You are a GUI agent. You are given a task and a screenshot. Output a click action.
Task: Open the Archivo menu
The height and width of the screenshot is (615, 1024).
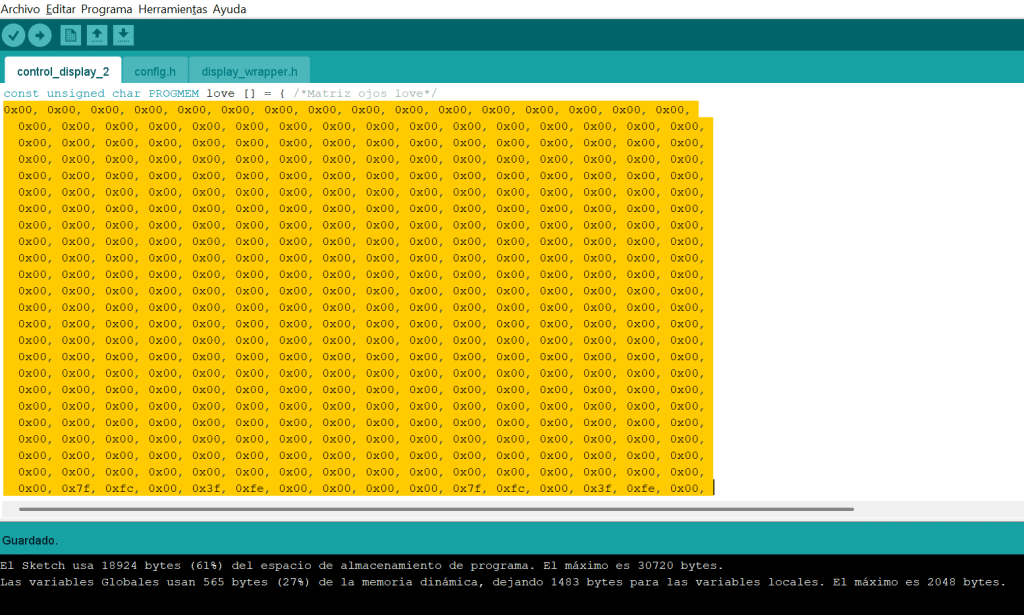pyautogui.click(x=20, y=9)
